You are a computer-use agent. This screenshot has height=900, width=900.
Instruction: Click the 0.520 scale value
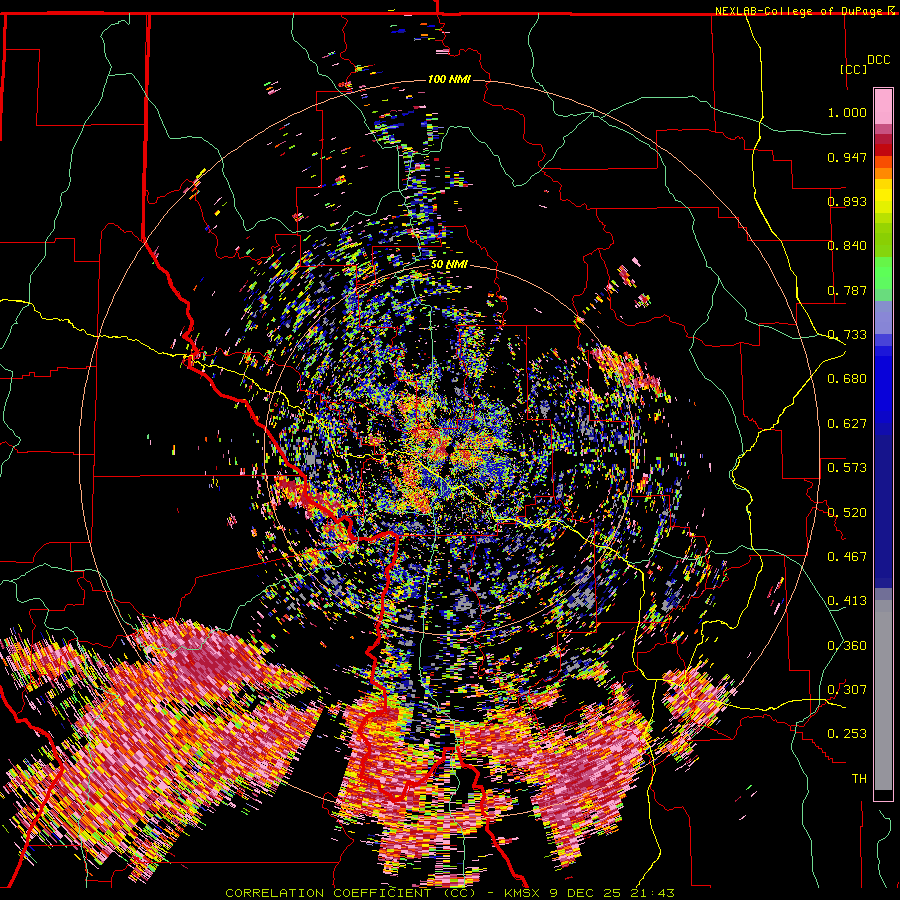[847, 512]
